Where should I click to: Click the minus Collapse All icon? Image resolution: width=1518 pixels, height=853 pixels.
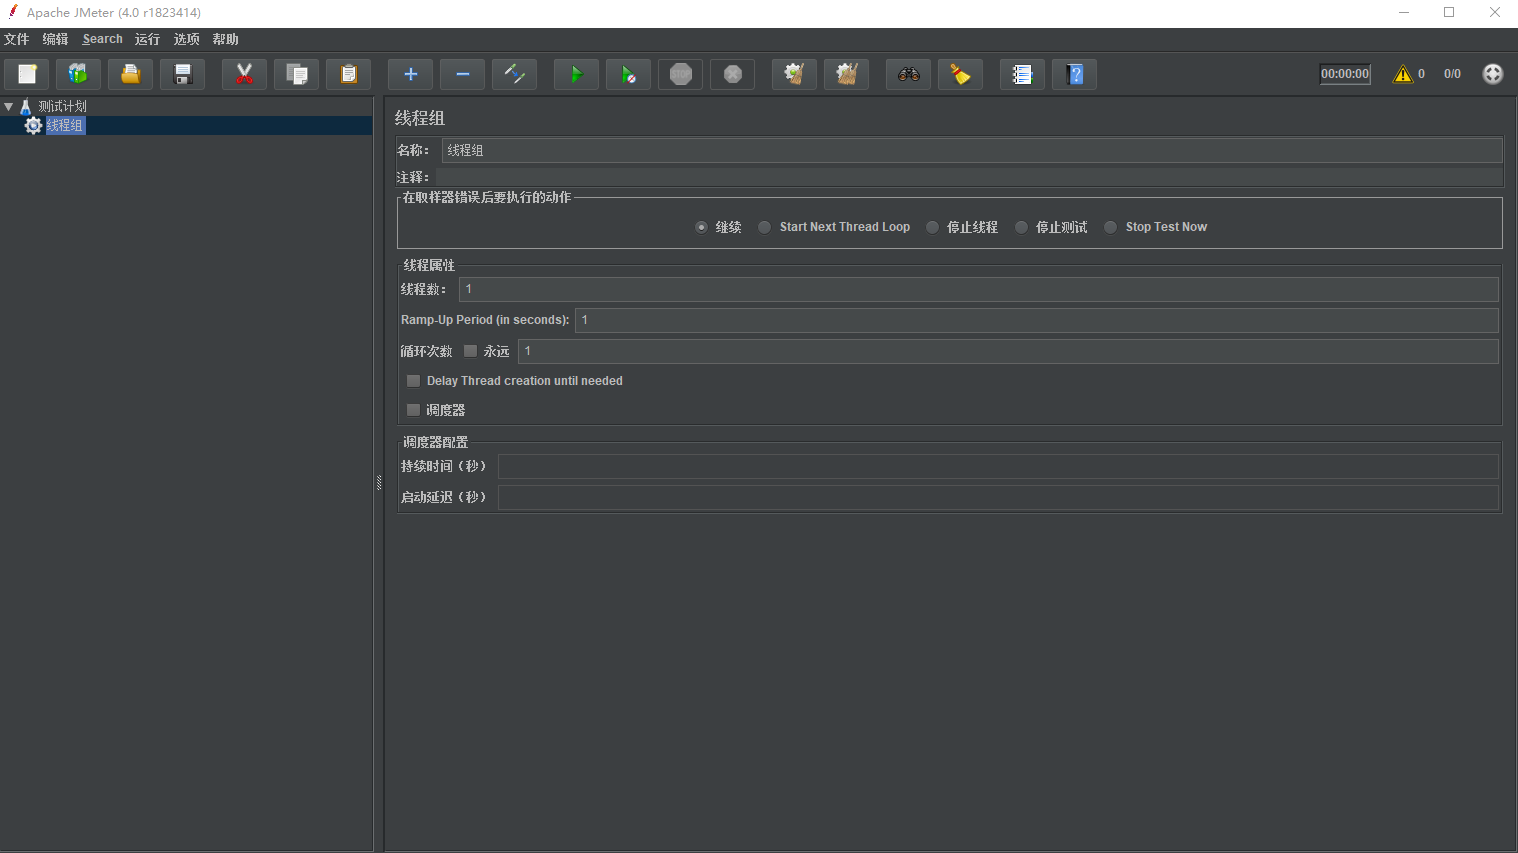pos(462,74)
